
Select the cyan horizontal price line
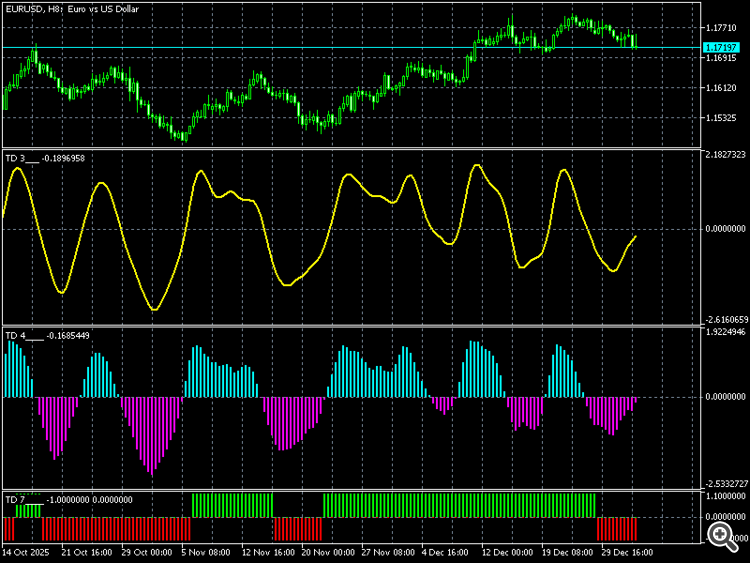tap(352, 47)
